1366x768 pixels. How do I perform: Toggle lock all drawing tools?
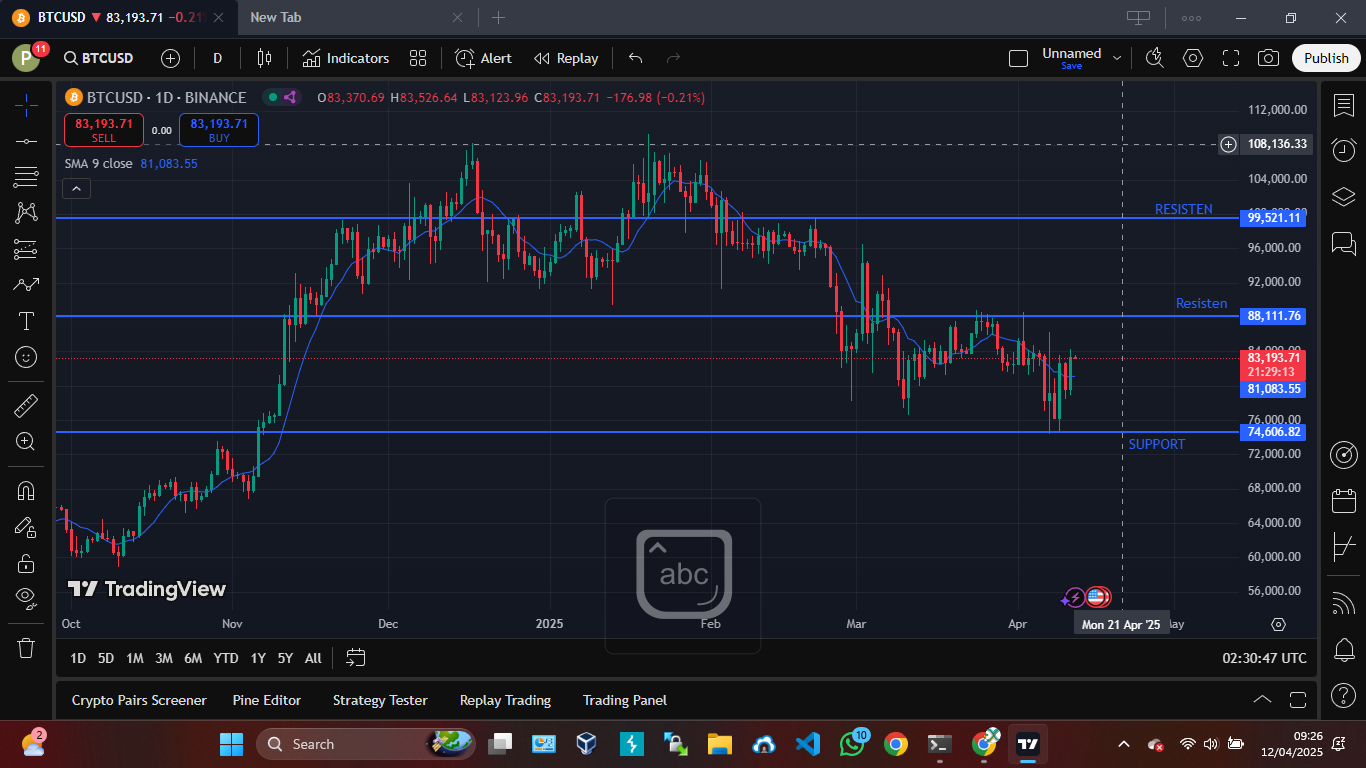coord(27,563)
